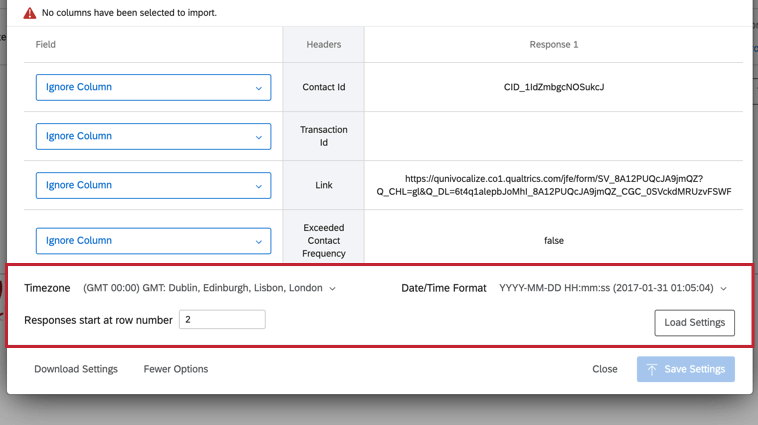Open the Transaction Id field dropdown
758x425 pixels.
coord(153,136)
